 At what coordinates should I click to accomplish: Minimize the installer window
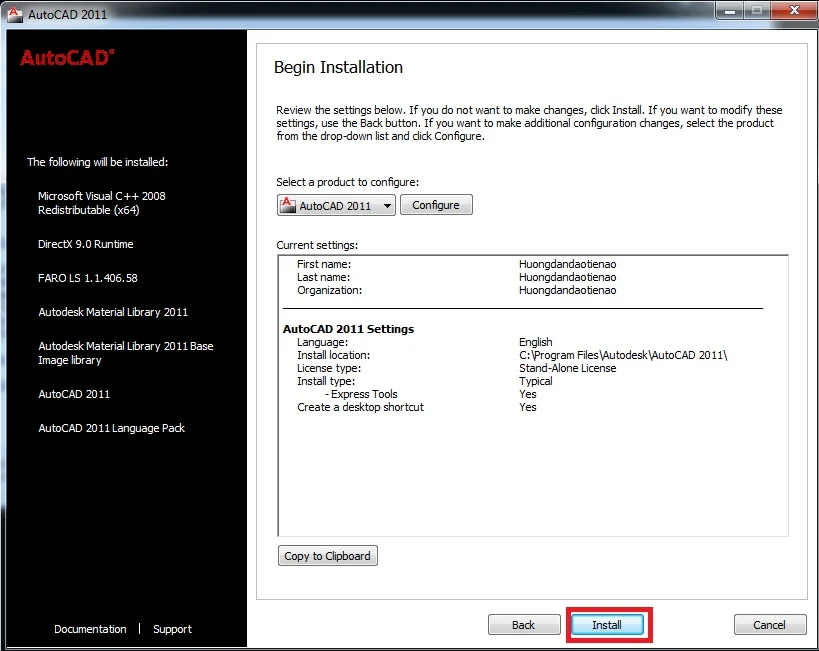[x=727, y=13]
